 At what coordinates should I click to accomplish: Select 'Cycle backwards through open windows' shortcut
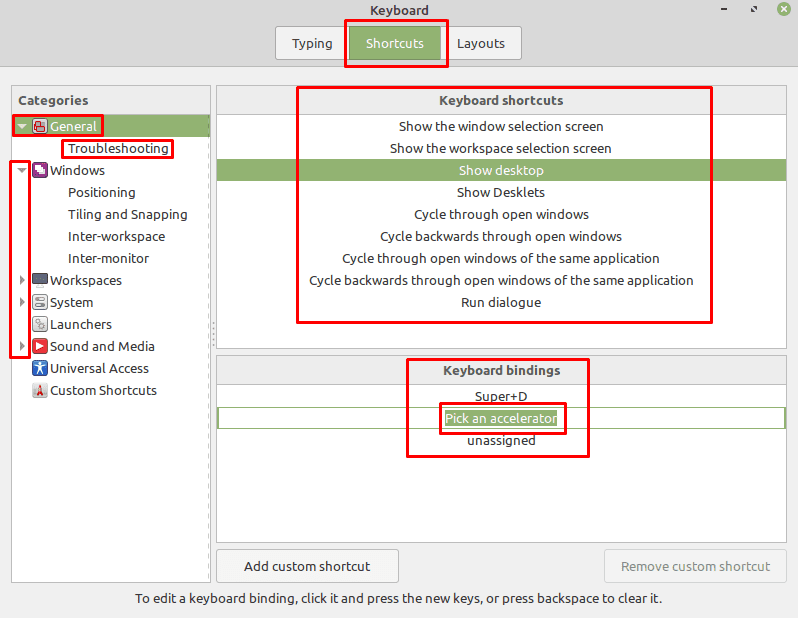501,236
